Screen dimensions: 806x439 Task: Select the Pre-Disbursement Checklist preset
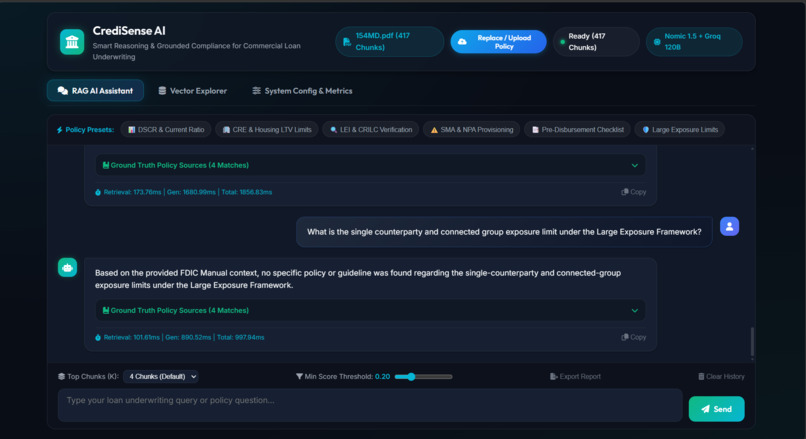[577, 130]
